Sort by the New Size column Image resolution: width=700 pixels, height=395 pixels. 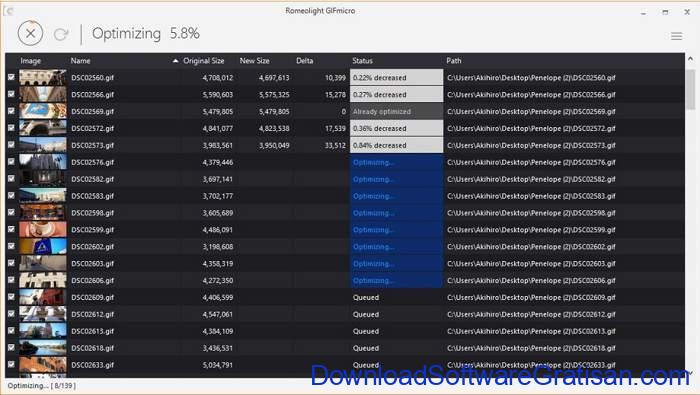coord(254,61)
